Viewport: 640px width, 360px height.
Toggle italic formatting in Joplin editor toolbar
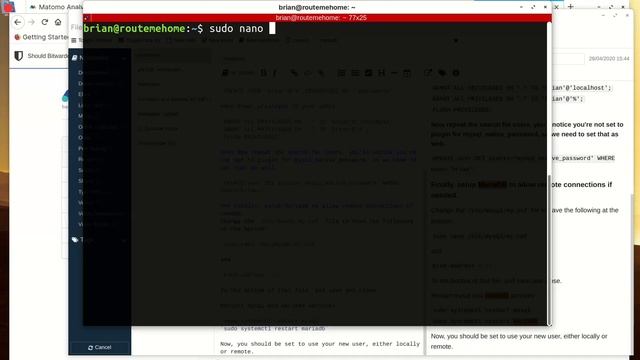point(275,73)
